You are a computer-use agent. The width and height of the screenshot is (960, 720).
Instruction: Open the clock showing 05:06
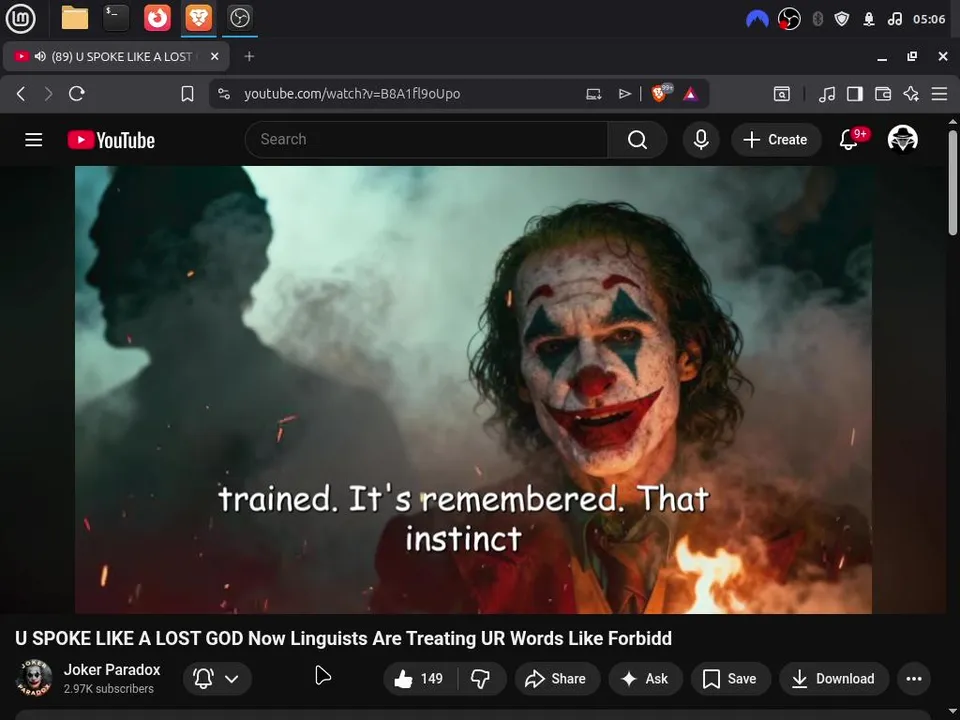click(x=929, y=19)
